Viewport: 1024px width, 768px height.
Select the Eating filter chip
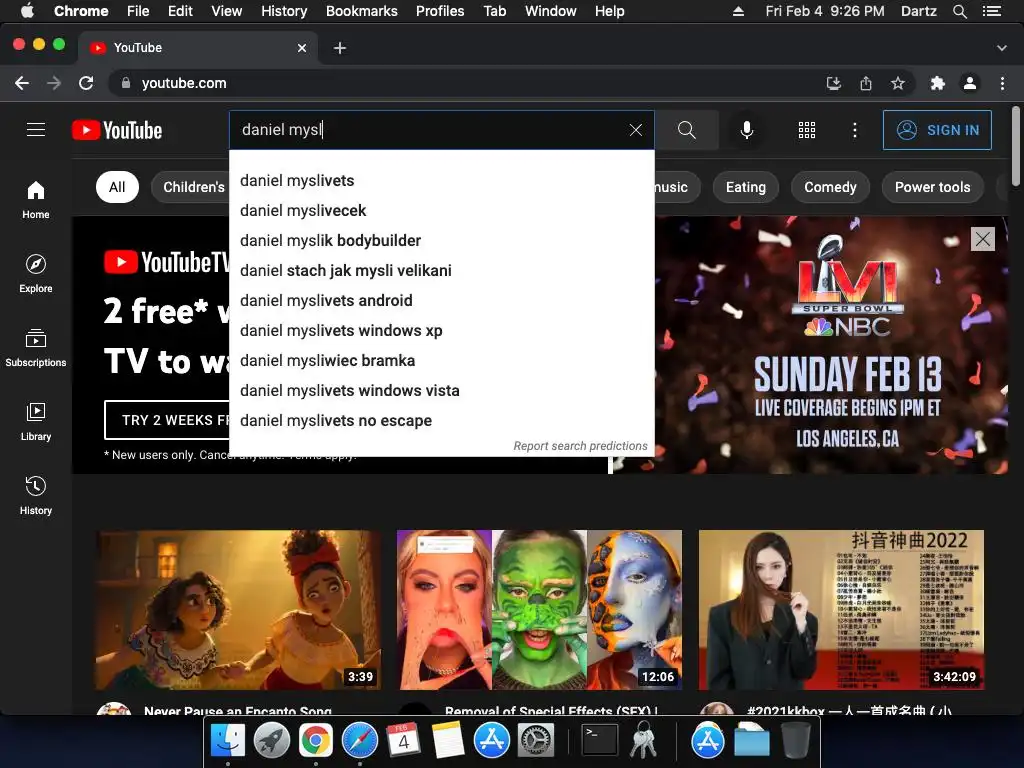coord(745,187)
